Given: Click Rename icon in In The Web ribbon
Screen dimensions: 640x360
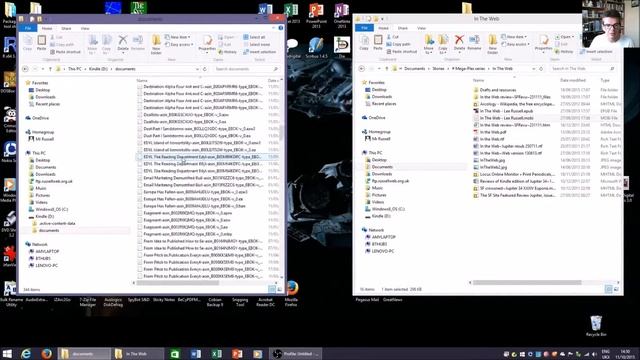Looking at the screenshot, I should pyautogui.click(x=474, y=42).
